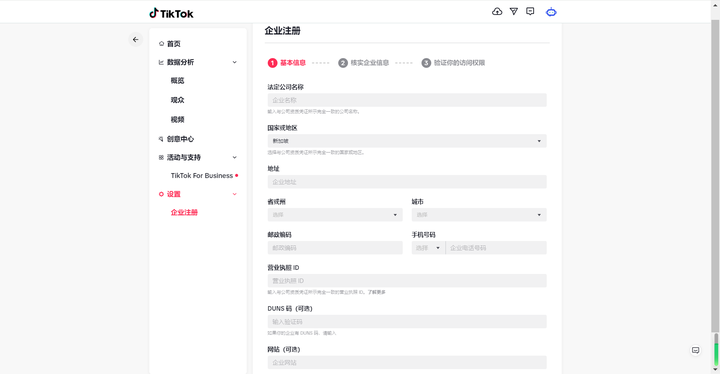This screenshot has height=374, width=720.
Task: Open 概览 under 数据分析
Action: [x=177, y=80]
